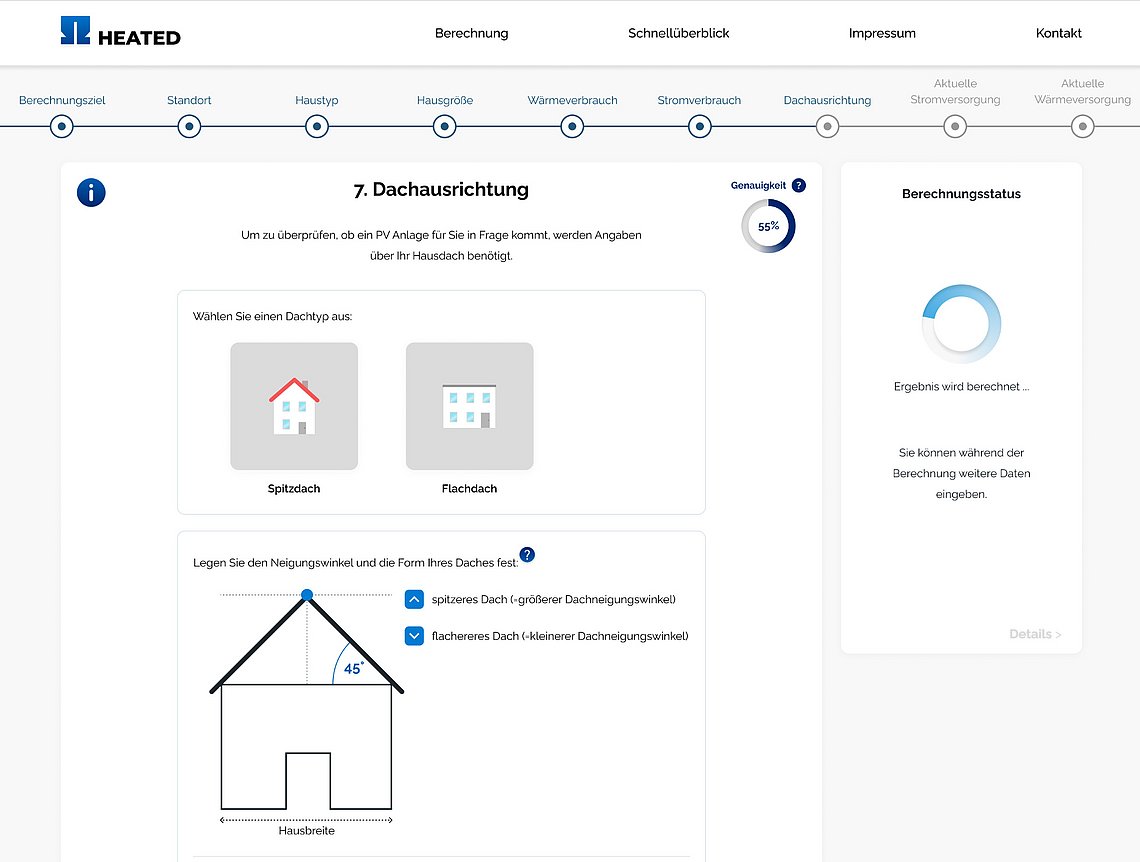Open the Berechnung menu item
The width and height of the screenshot is (1140, 862).
click(471, 33)
